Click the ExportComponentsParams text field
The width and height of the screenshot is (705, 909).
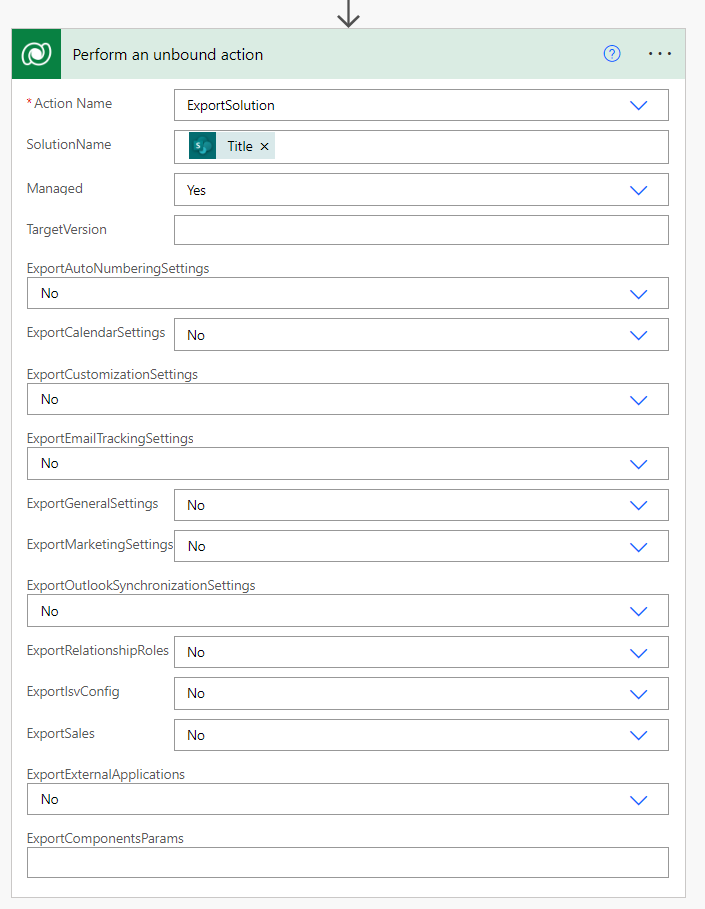(x=347, y=863)
